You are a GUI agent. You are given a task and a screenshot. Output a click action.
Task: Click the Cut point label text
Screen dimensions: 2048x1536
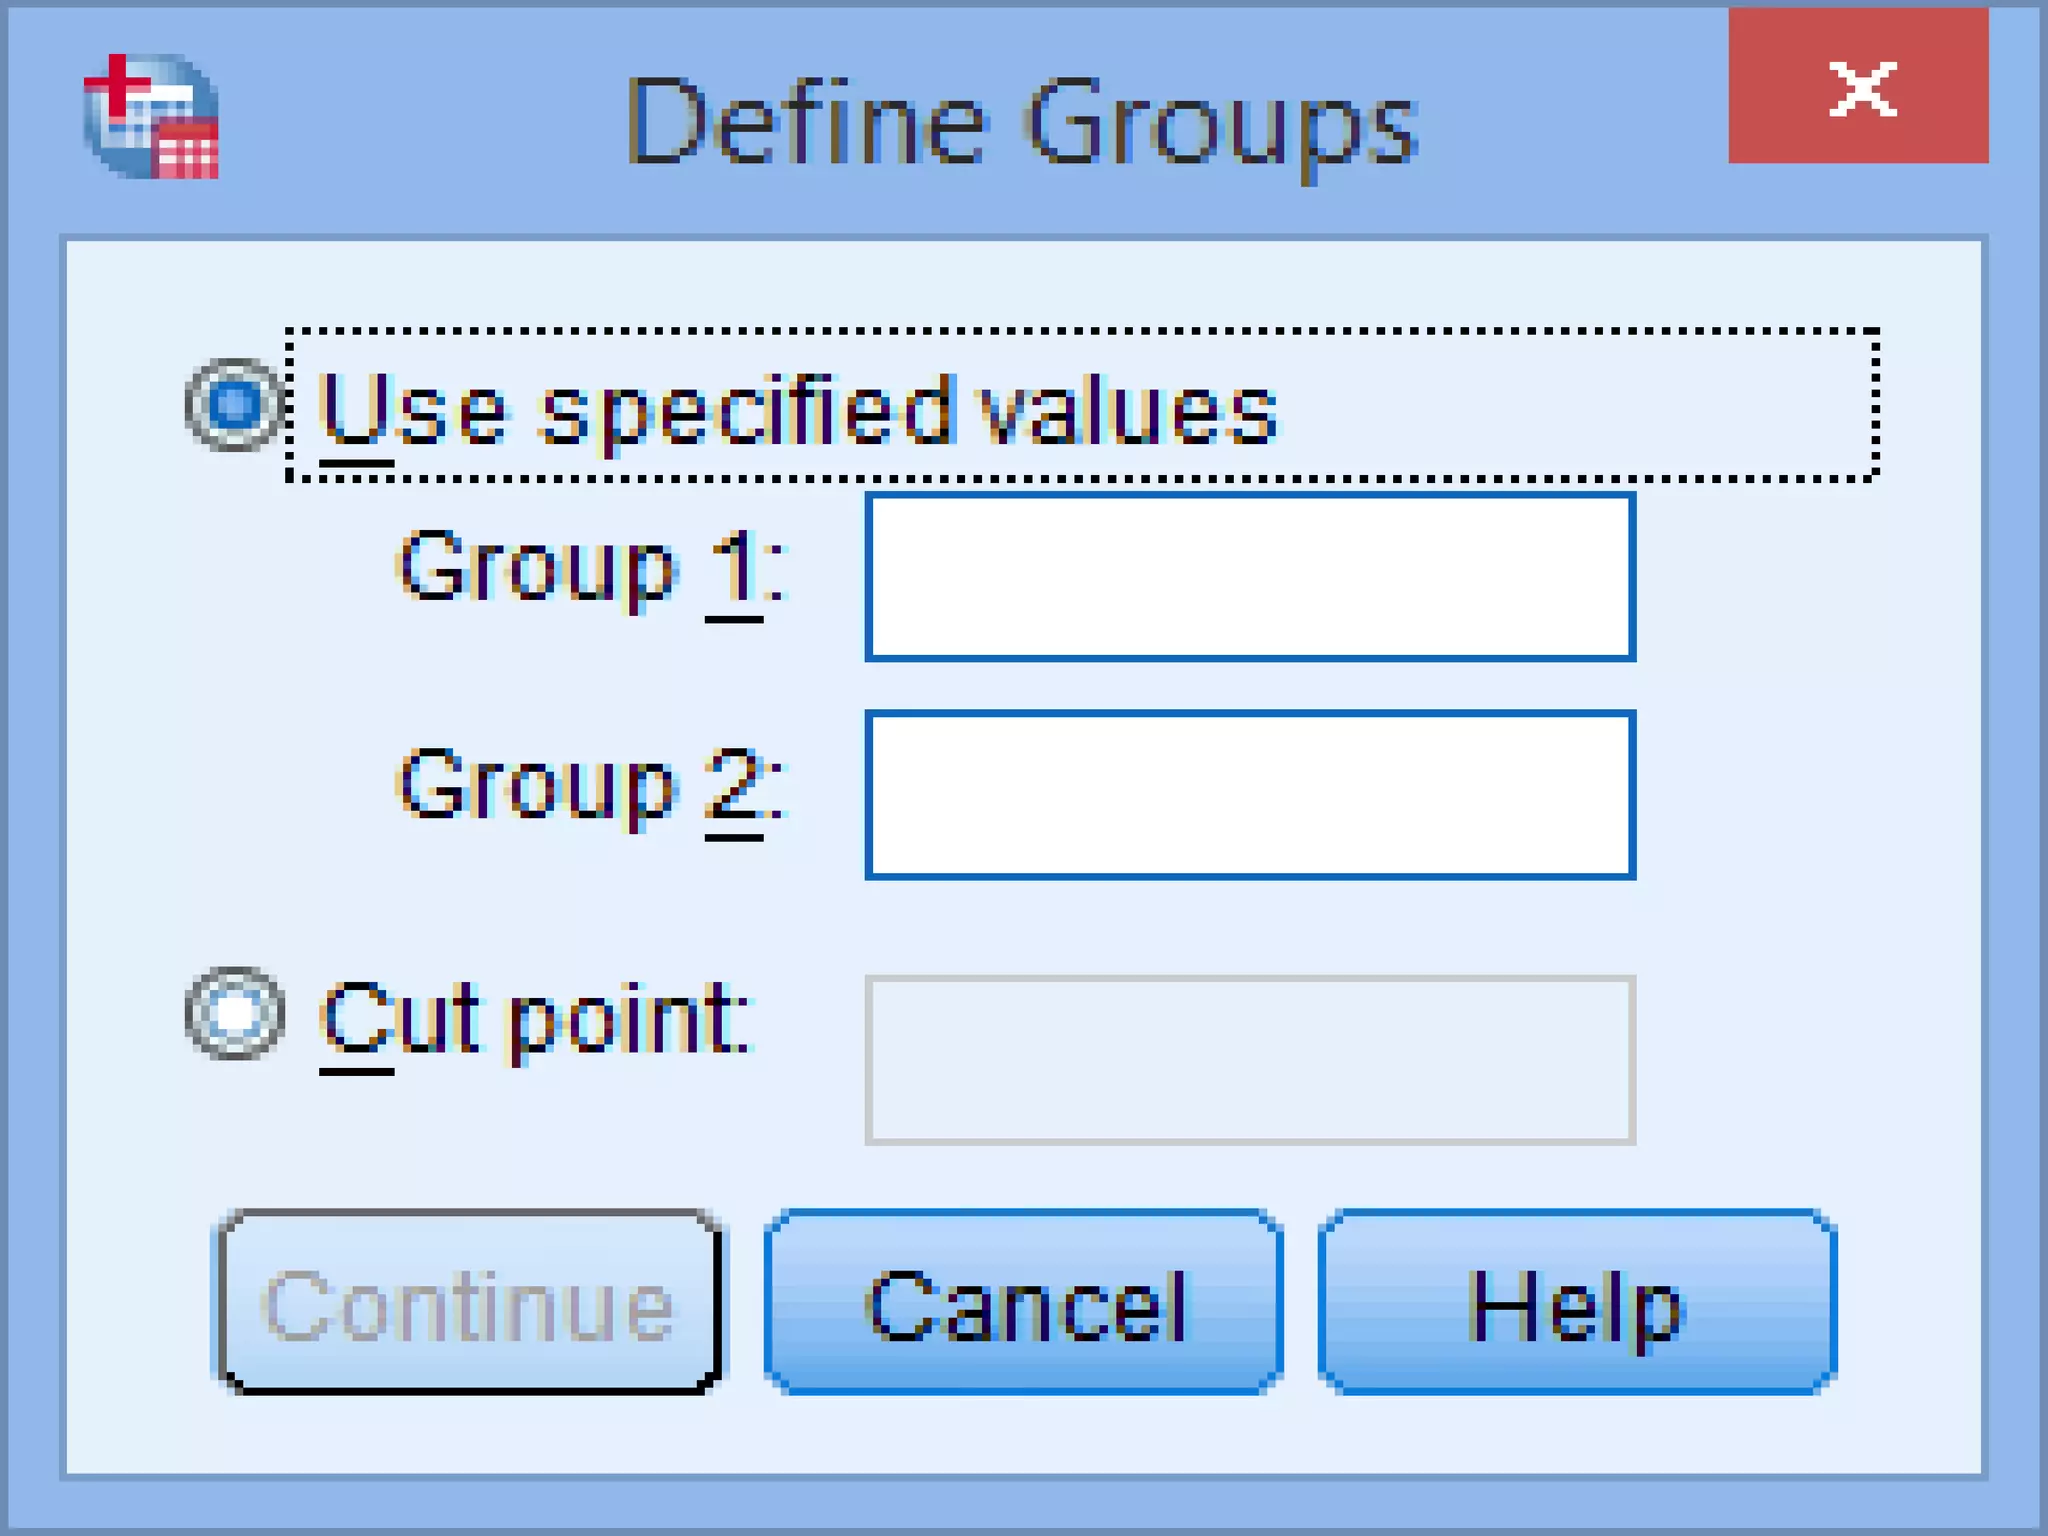(535, 1020)
